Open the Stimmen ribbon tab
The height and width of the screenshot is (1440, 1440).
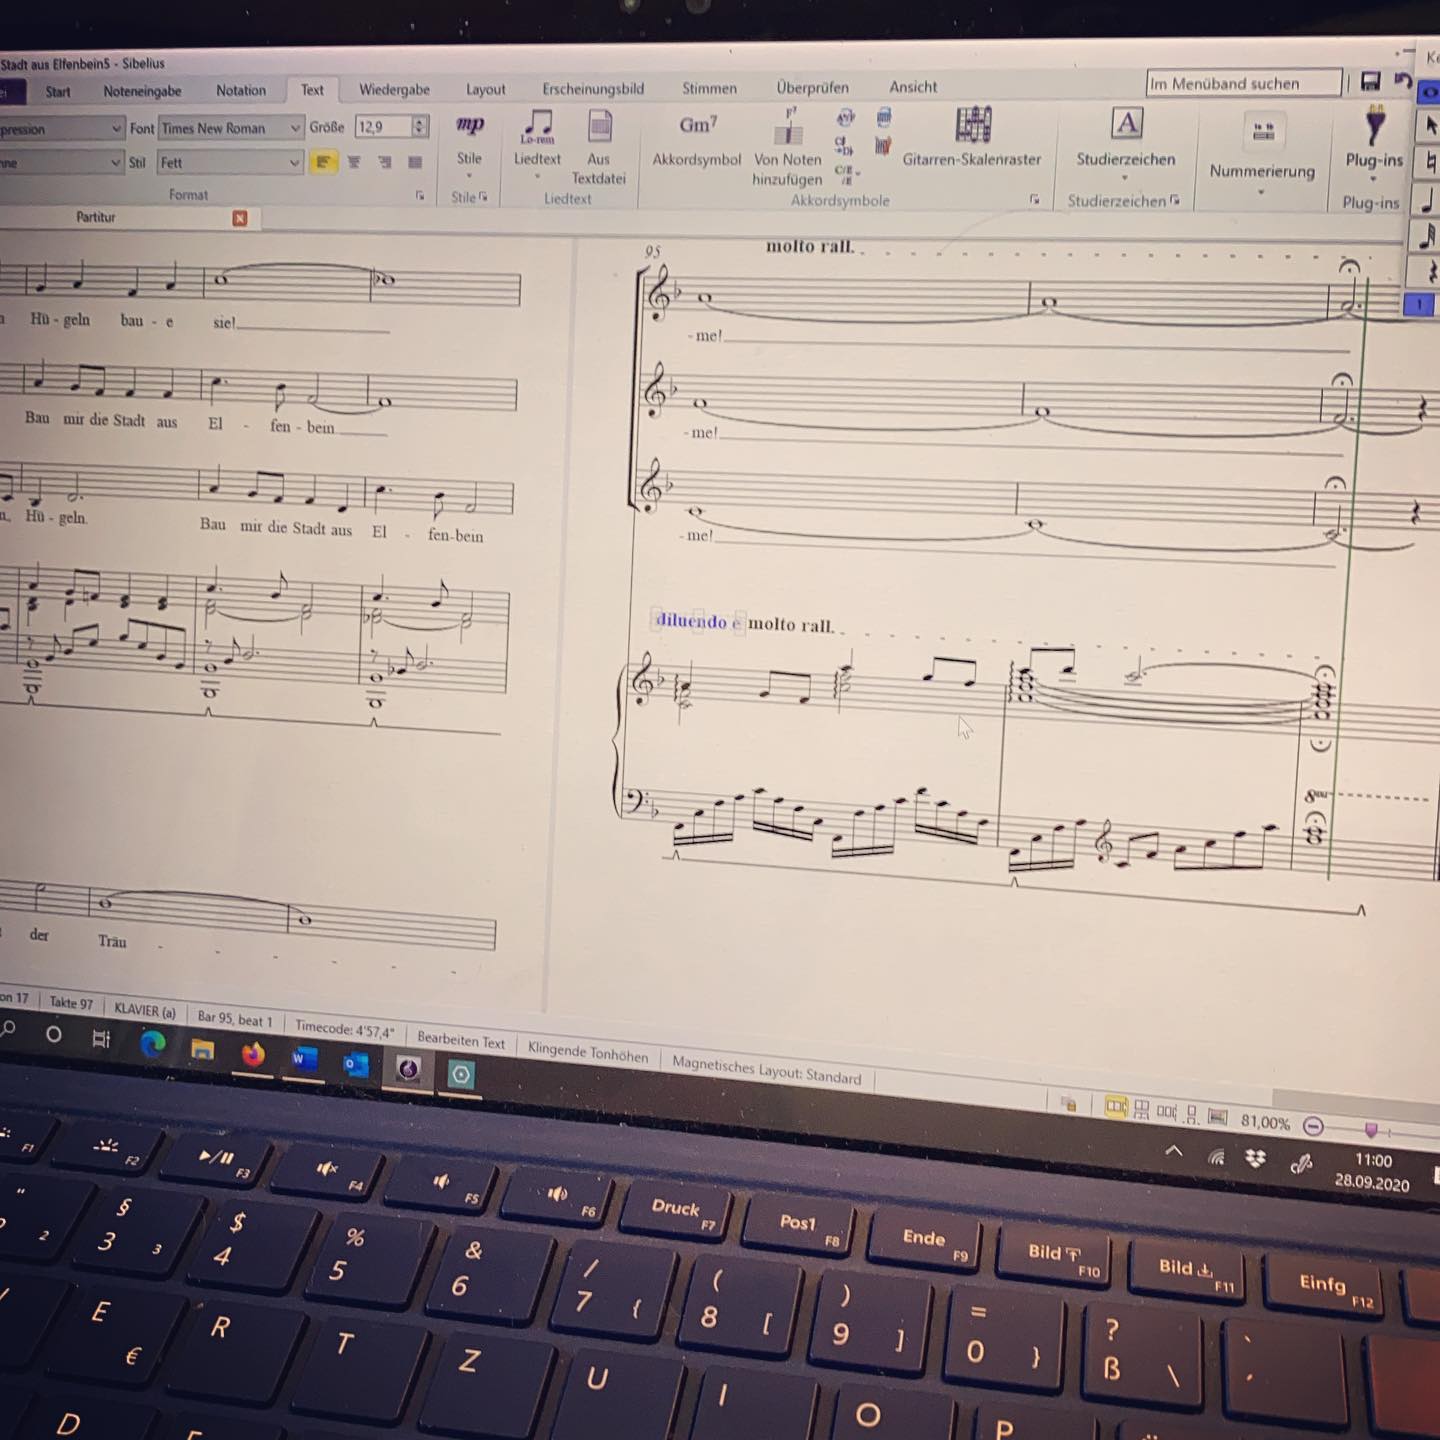(710, 88)
